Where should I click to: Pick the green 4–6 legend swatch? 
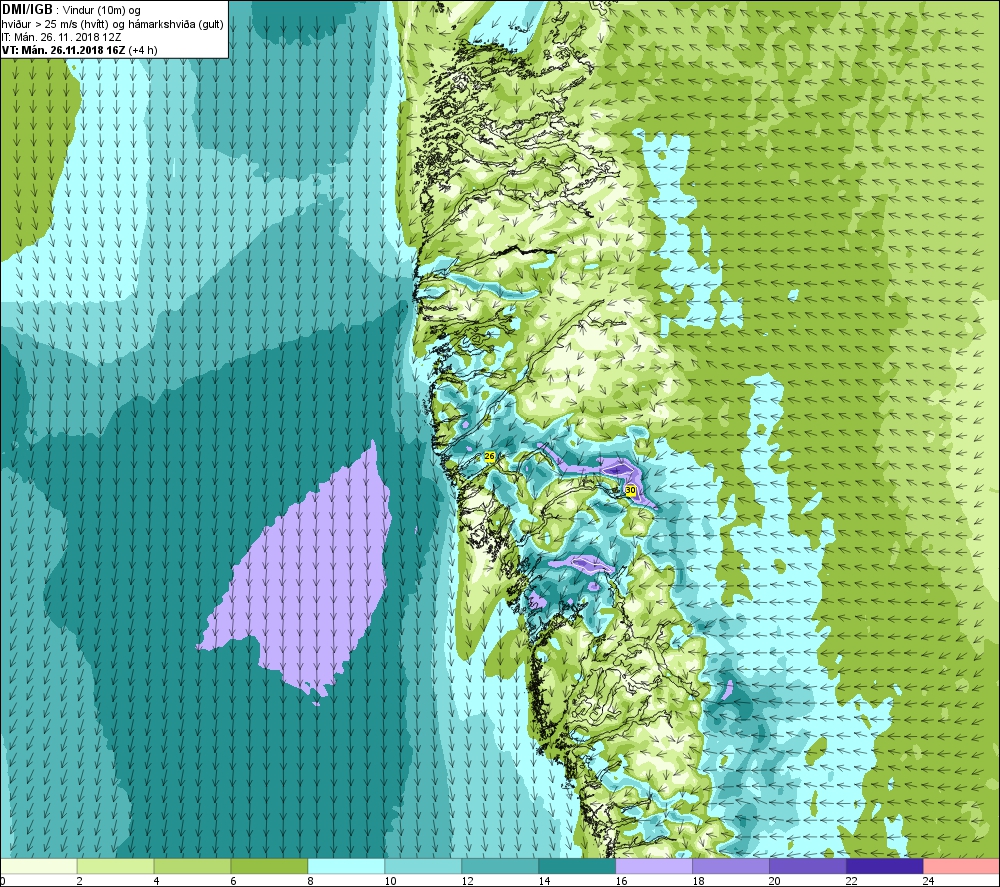coord(193,866)
